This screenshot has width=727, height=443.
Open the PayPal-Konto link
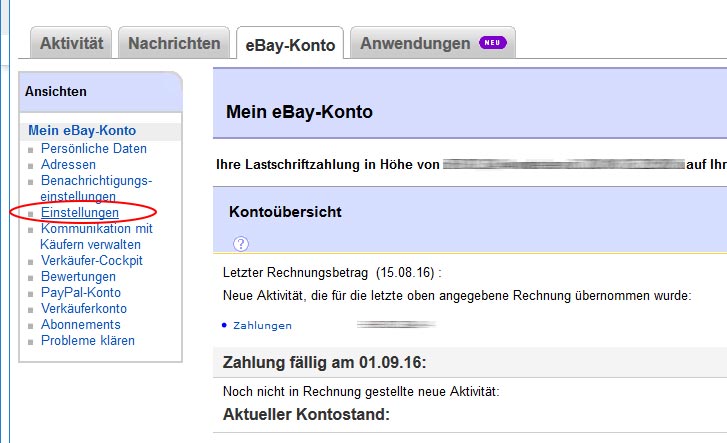tap(81, 292)
